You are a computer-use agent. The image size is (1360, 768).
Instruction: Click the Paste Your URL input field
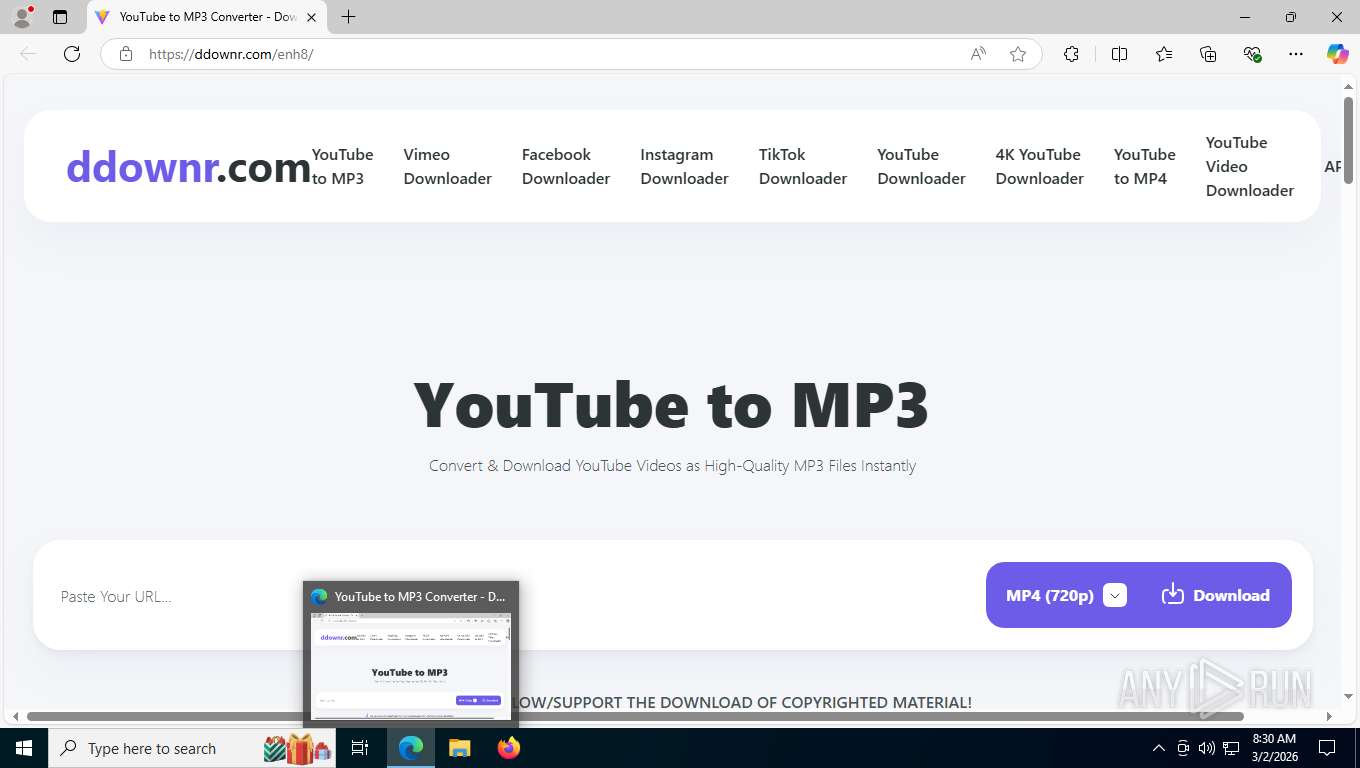pyautogui.click(x=510, y=596)
